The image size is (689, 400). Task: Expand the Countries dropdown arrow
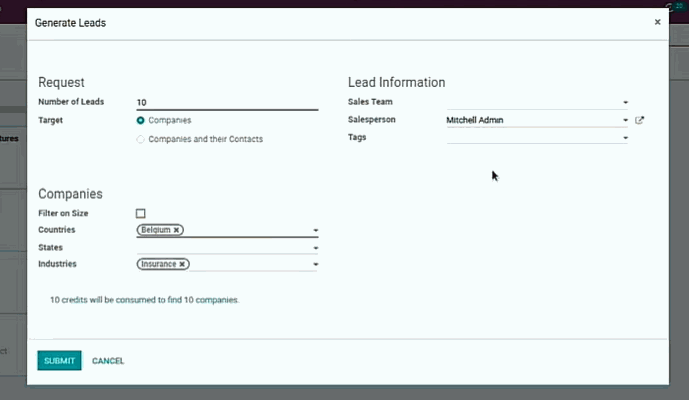click(315, 231)
